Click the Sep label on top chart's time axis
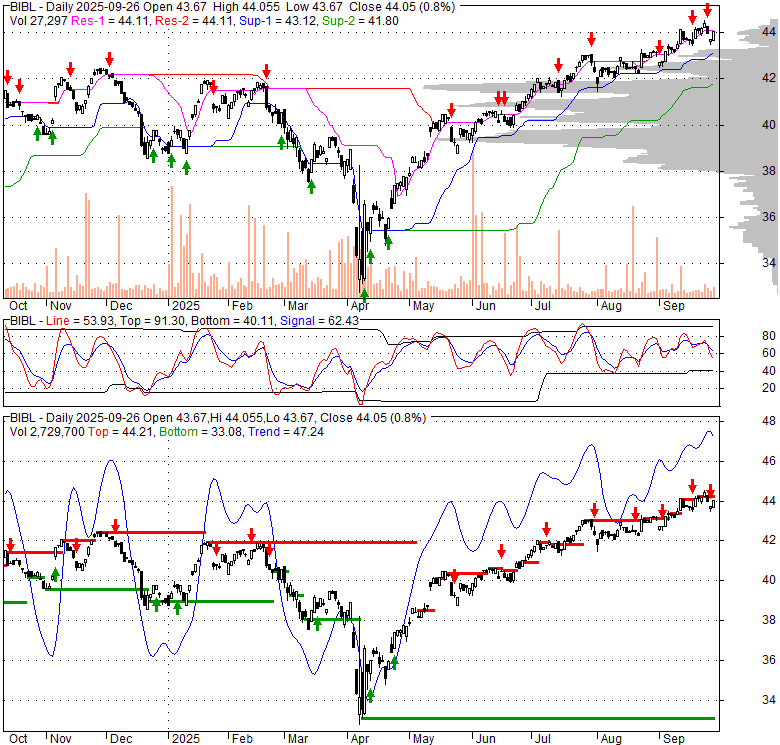The image size is (780, 745). [674, 306]
